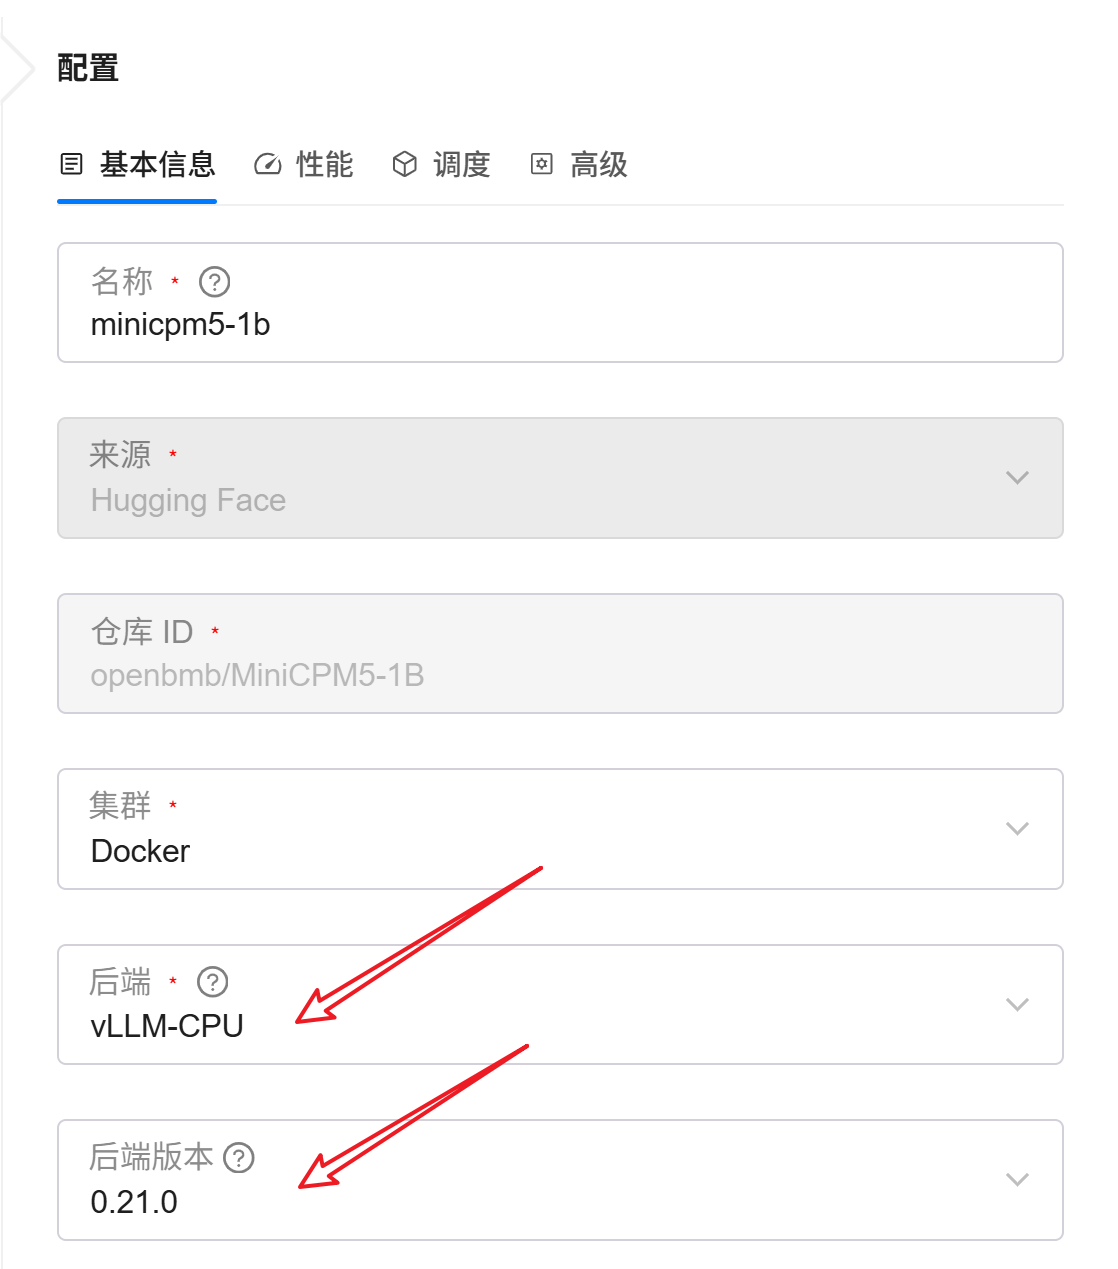
Task: Click the help icon beside 后端 label
Action: coord(213,982)
